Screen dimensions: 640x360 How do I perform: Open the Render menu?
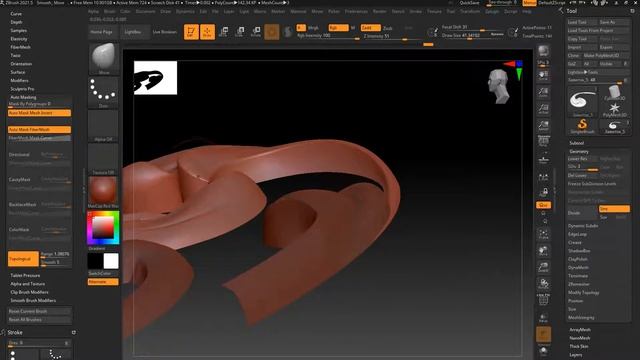point(379,11)
